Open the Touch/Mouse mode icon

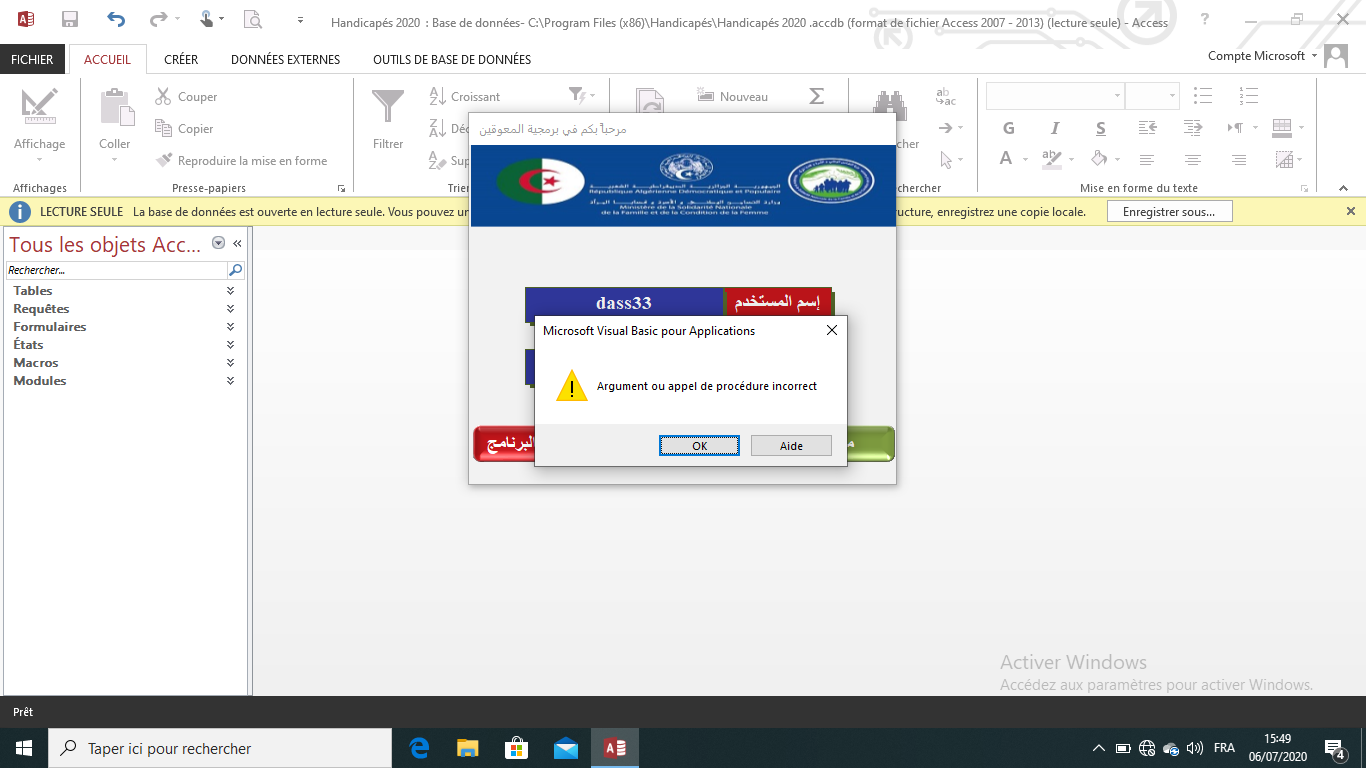(207, 19)
